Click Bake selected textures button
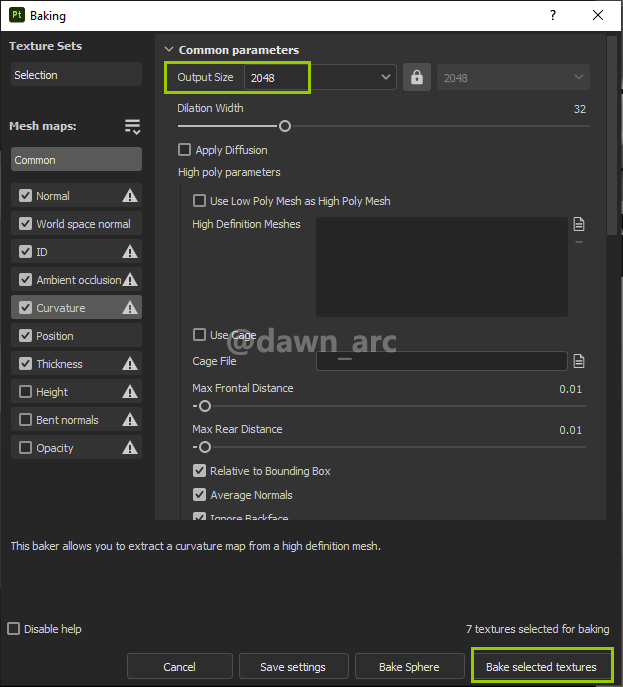The height and width of the screenshot is (687, 623). tap(541, 666)
